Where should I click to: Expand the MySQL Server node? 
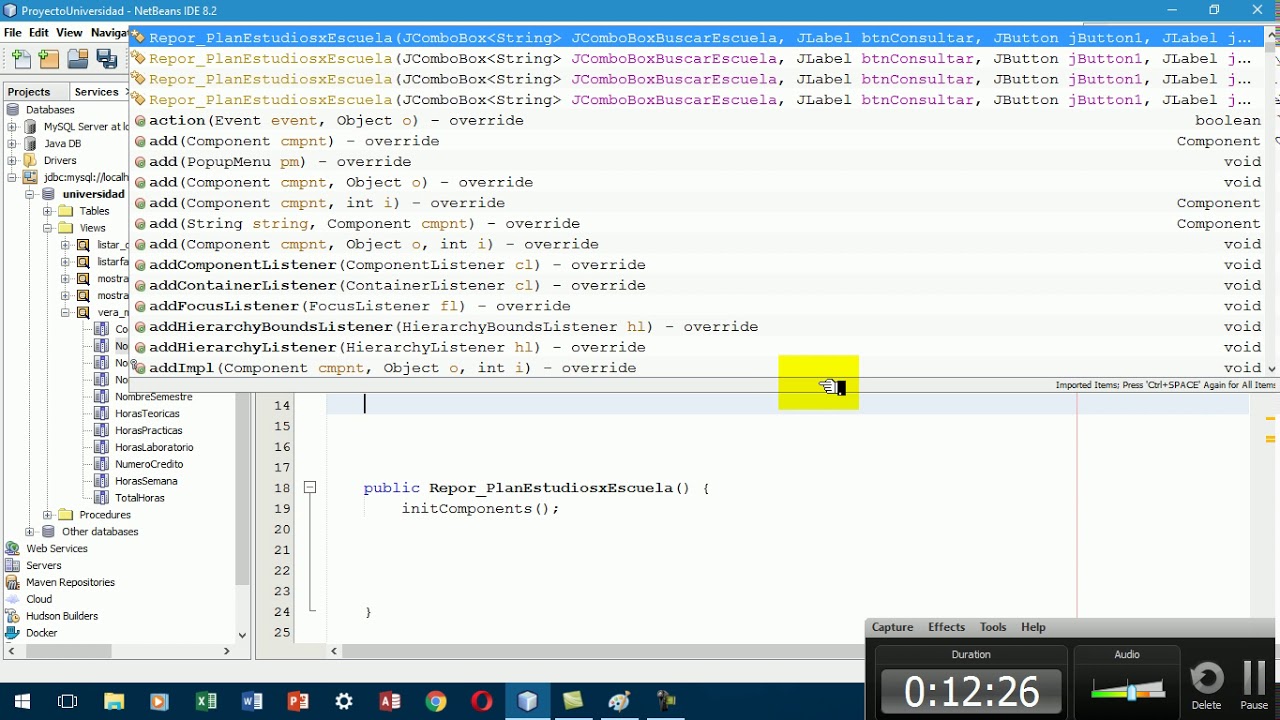point(12,127)
